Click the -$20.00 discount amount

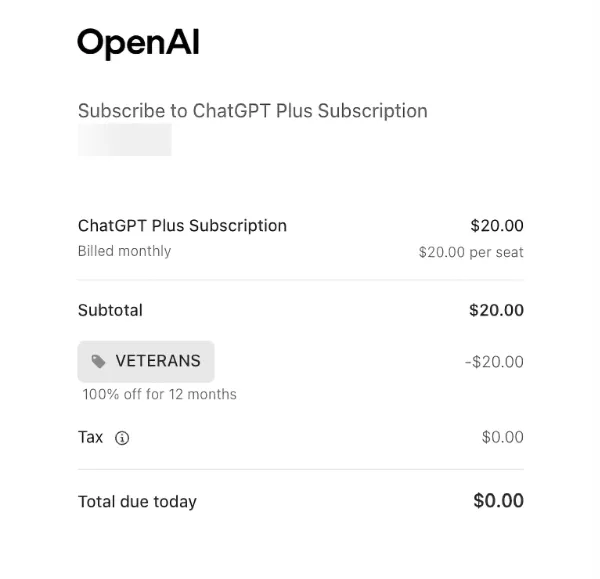[494, 362]
